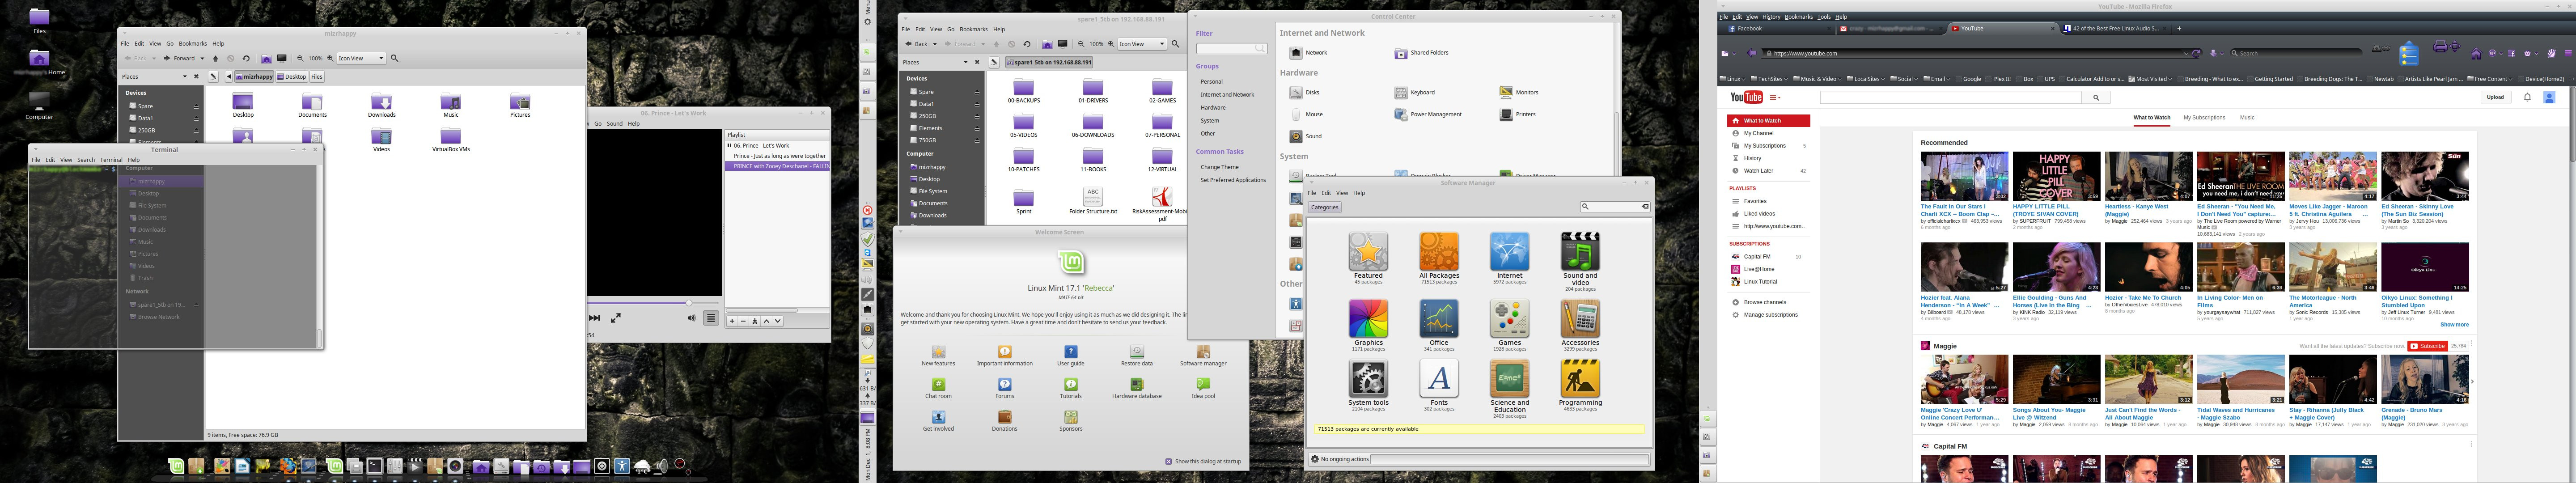Viewport: 2576px width, 483px height.
Task: Open Forward history arrow in mizrhappy window
Action: tap(203, 58)
